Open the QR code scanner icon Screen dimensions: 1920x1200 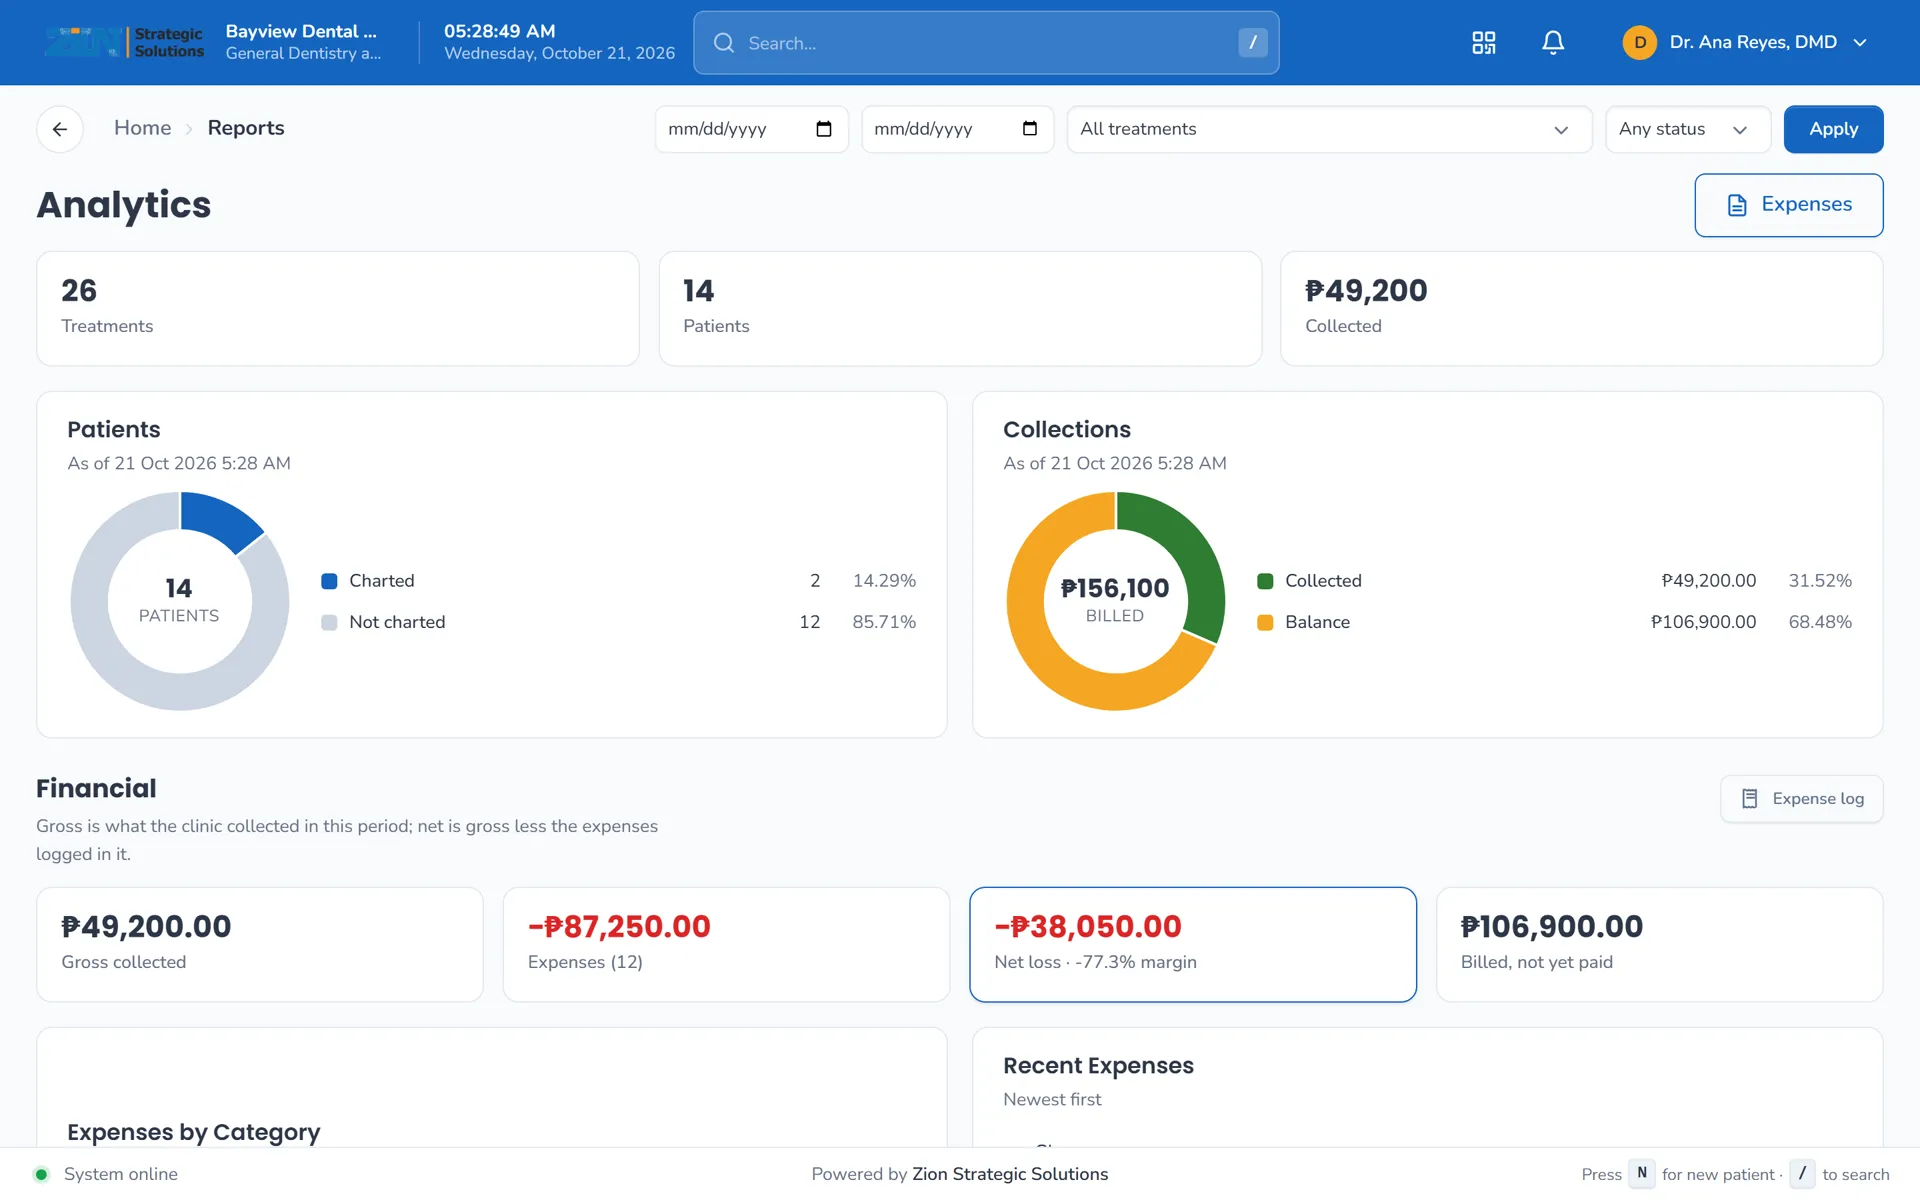(1483, 42)
